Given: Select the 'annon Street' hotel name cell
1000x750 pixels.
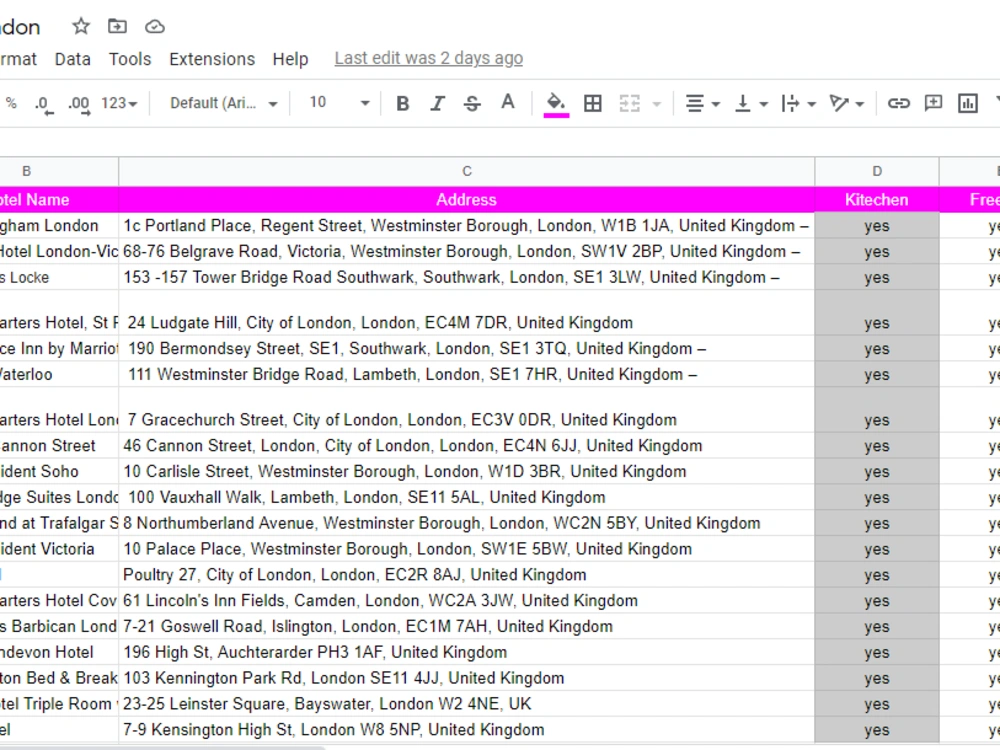Looking at the screenshot, I should 59,446.
